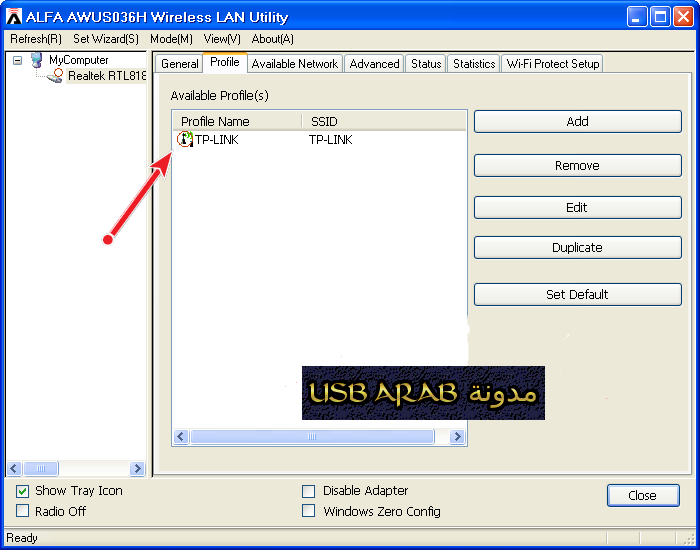Open the Advanced tab
Screen dimensions: 700x550
point(374,64)
